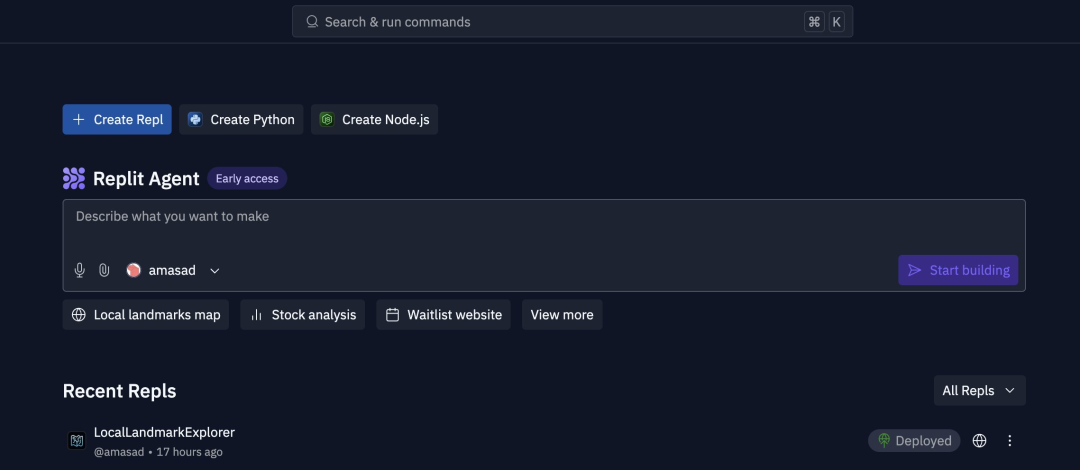Focus the Describe what you want field
The height and width of the screenshot is (470, 1080).
(x=544, y=227)
